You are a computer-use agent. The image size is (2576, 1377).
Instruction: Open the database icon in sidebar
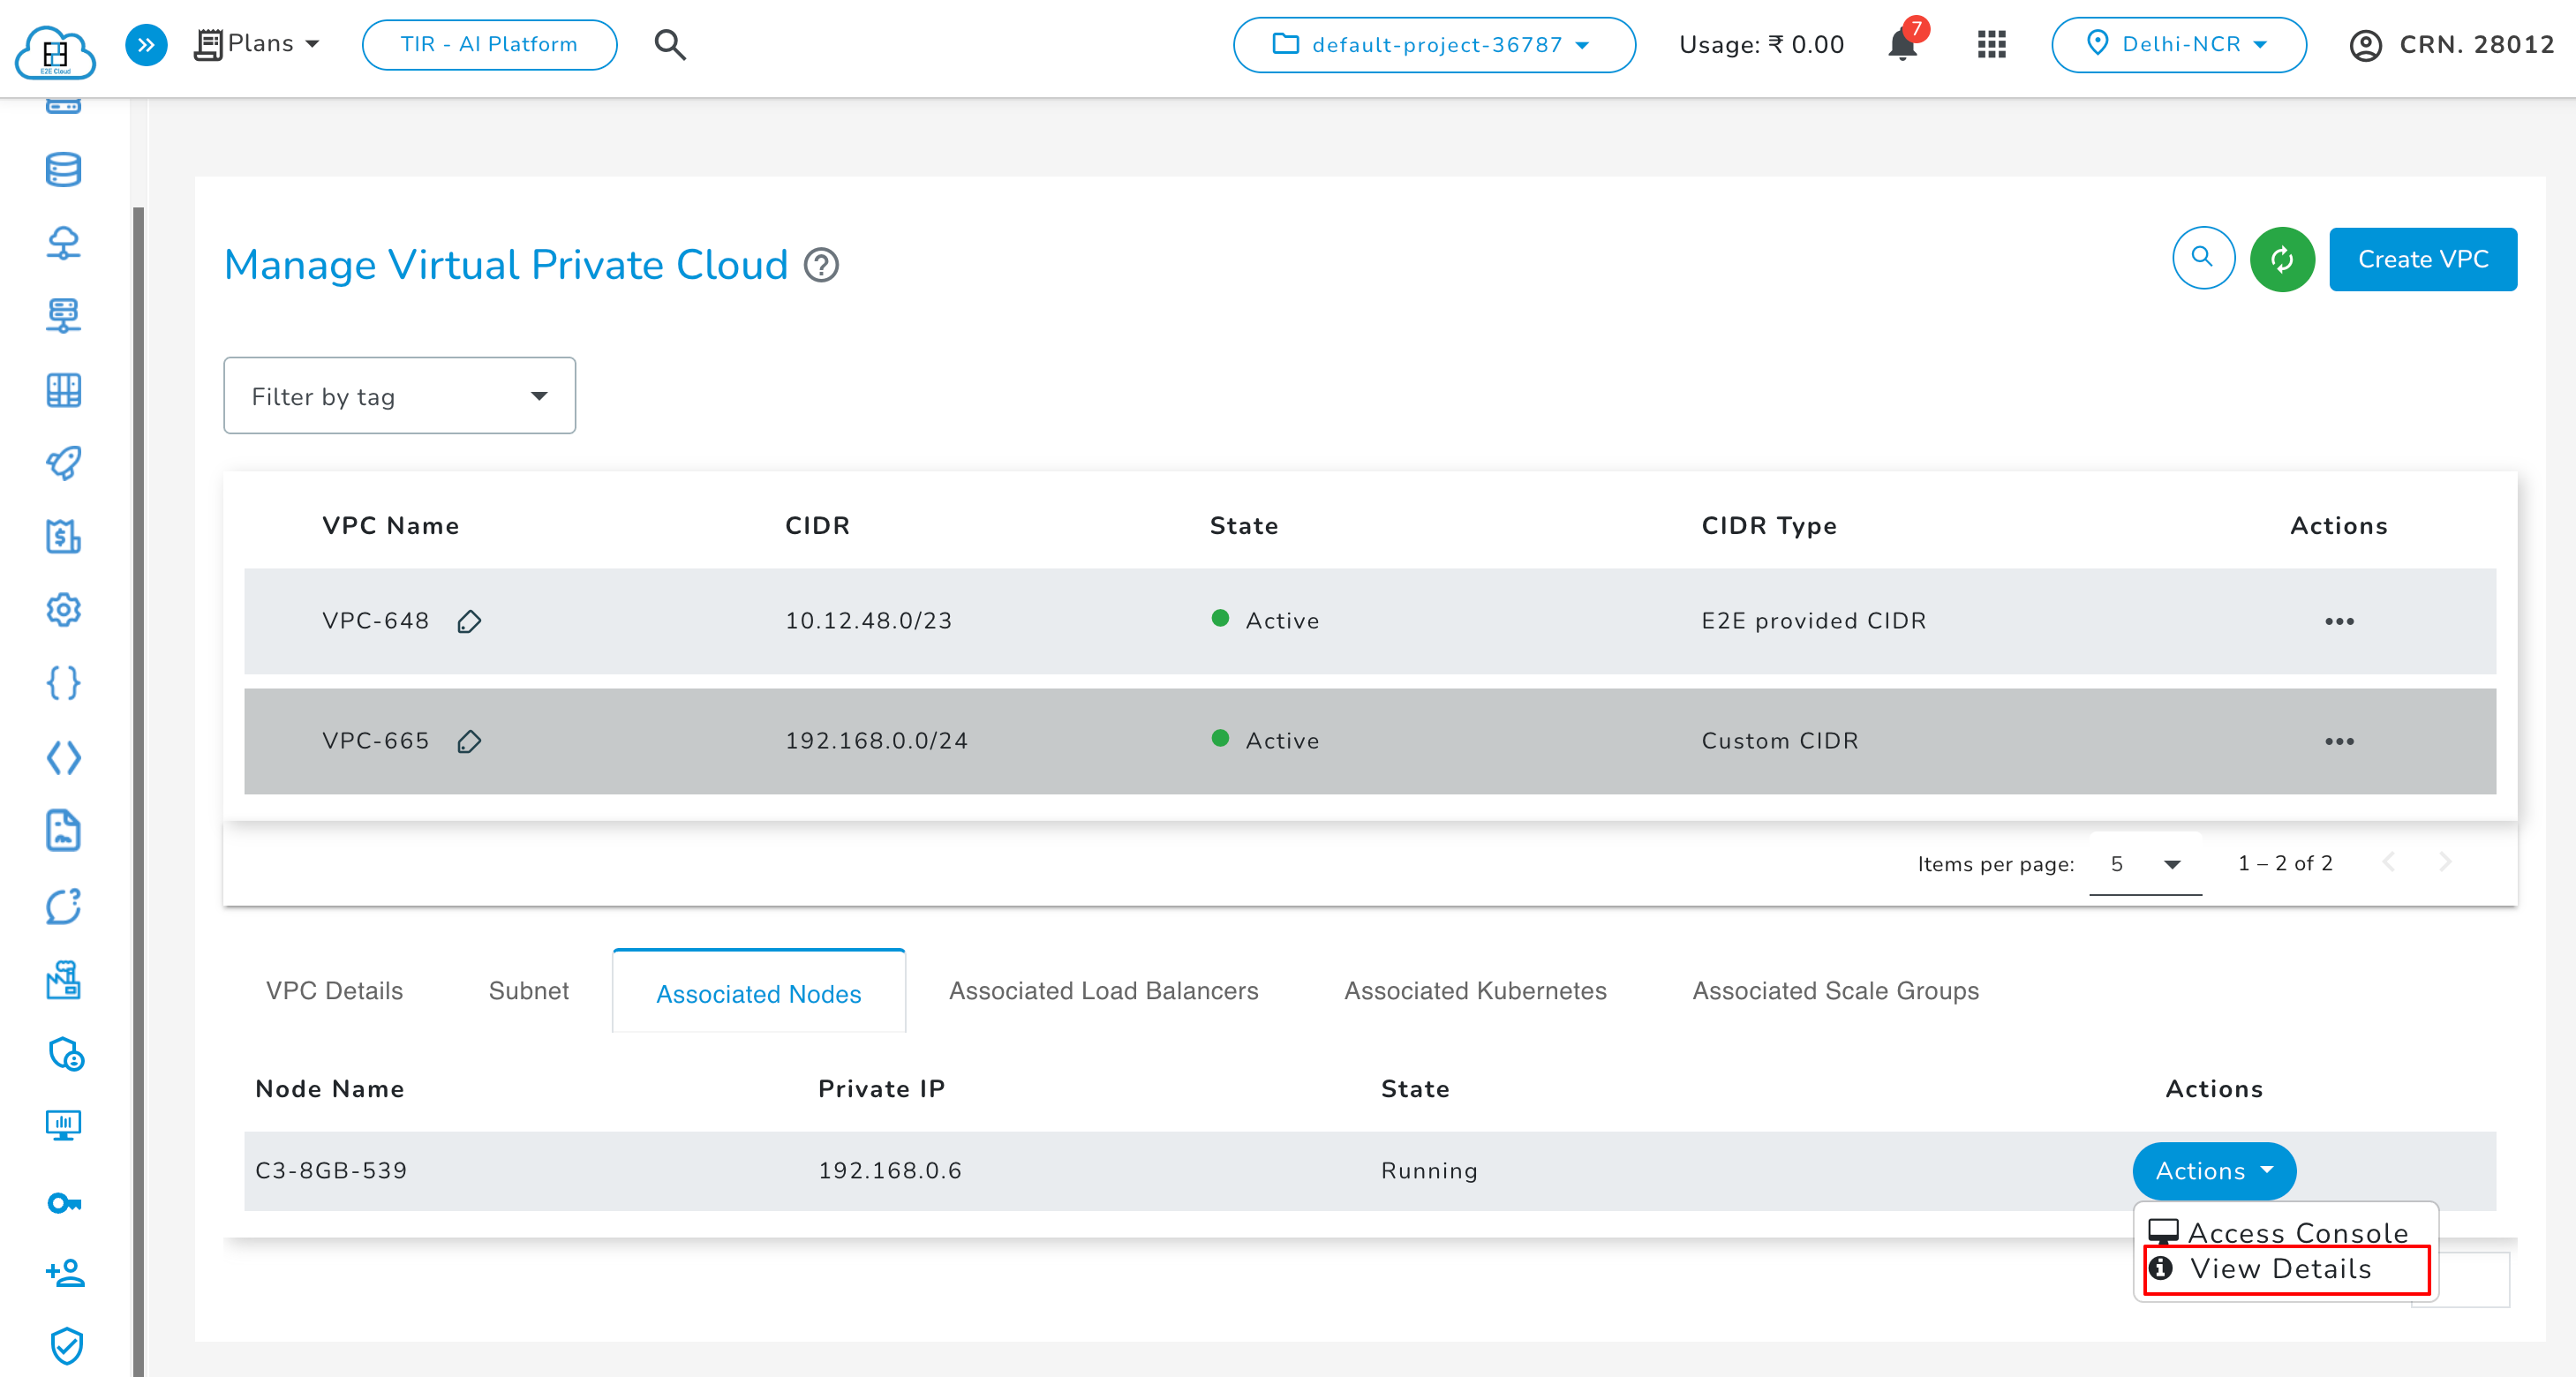(x=63, y=170)
